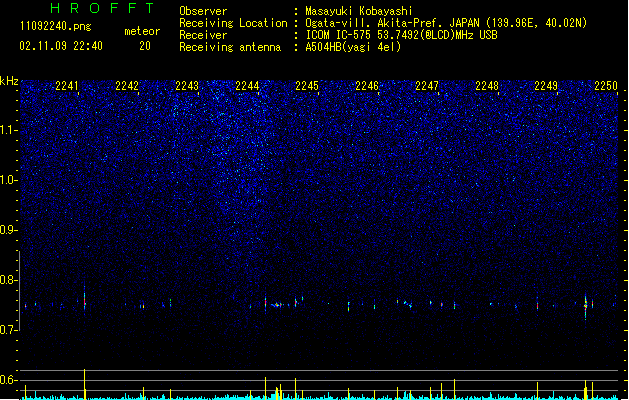Click the 2245 time marker
This screenshot has height=400, width=629.
point(307,86)
